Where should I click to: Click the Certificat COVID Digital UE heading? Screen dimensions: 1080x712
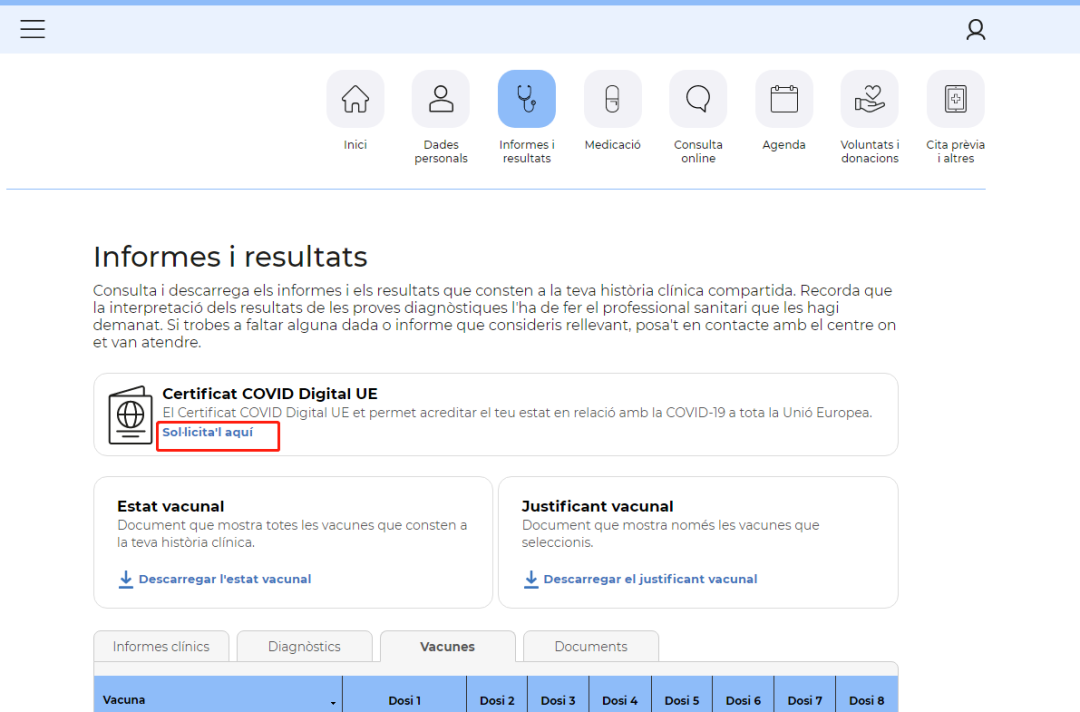click(270, 394)
